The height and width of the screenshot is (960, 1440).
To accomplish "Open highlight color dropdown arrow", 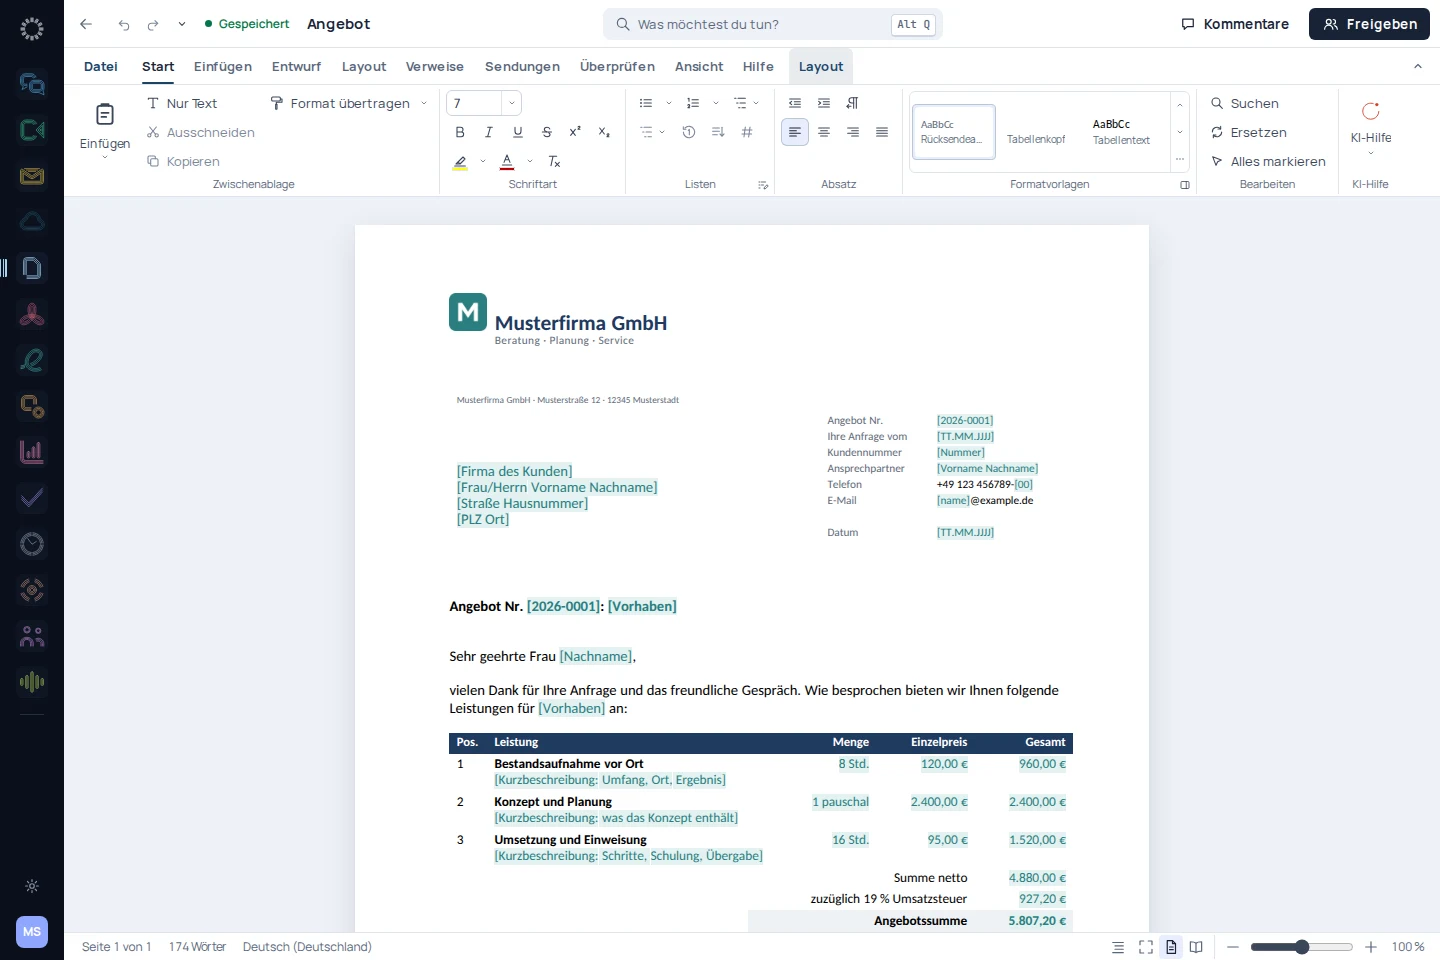I will (x=483, y=161).
